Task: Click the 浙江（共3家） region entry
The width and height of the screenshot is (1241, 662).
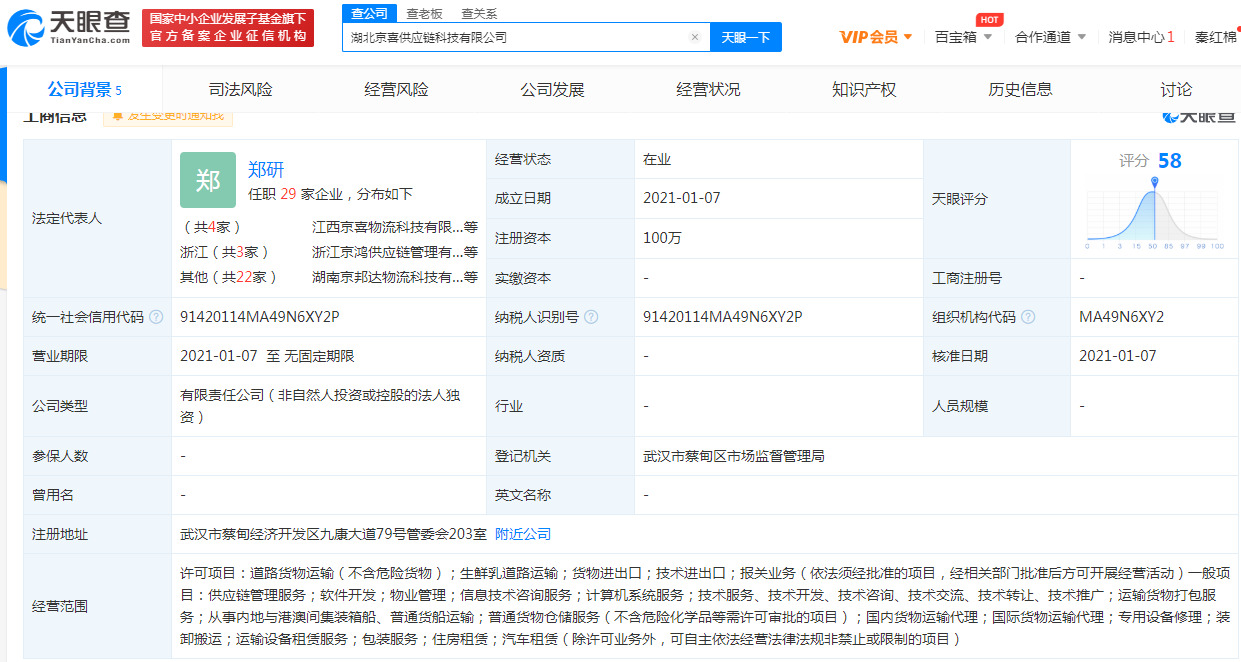Action: pyautogui.click(x=225, y=252)
